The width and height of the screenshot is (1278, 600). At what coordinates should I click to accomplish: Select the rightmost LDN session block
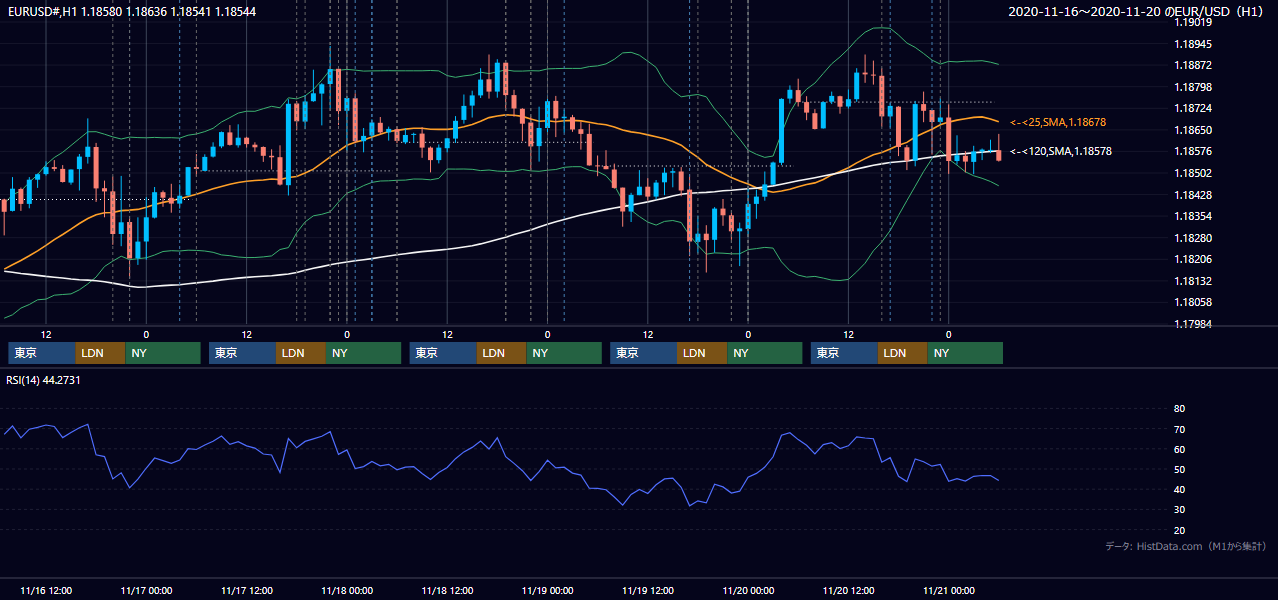903,353
